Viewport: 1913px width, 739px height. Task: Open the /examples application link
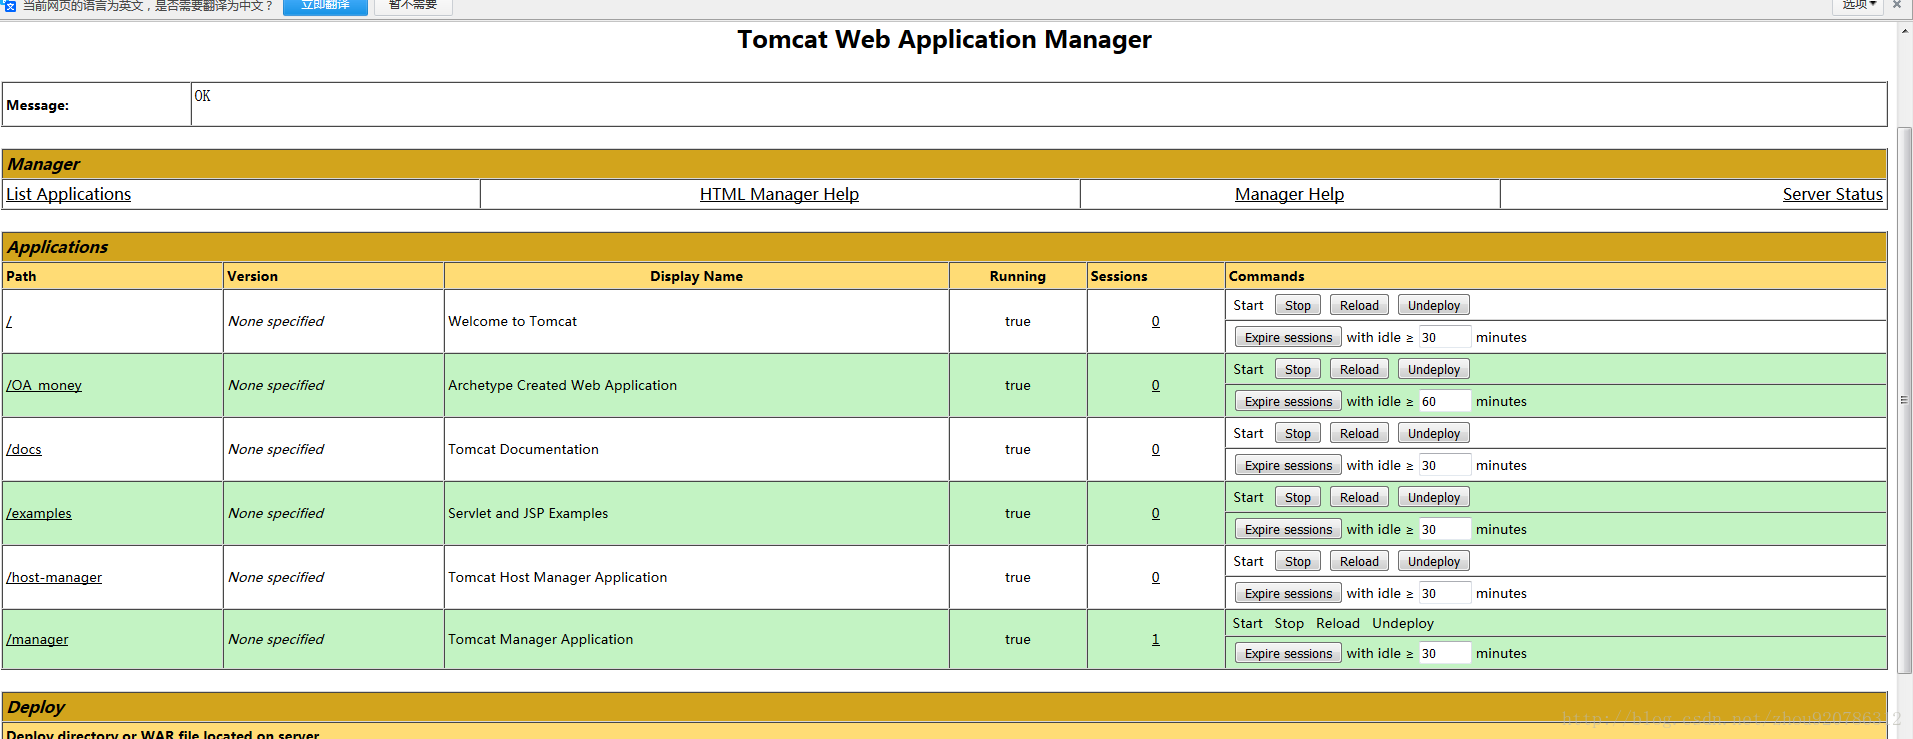point(39,513)
